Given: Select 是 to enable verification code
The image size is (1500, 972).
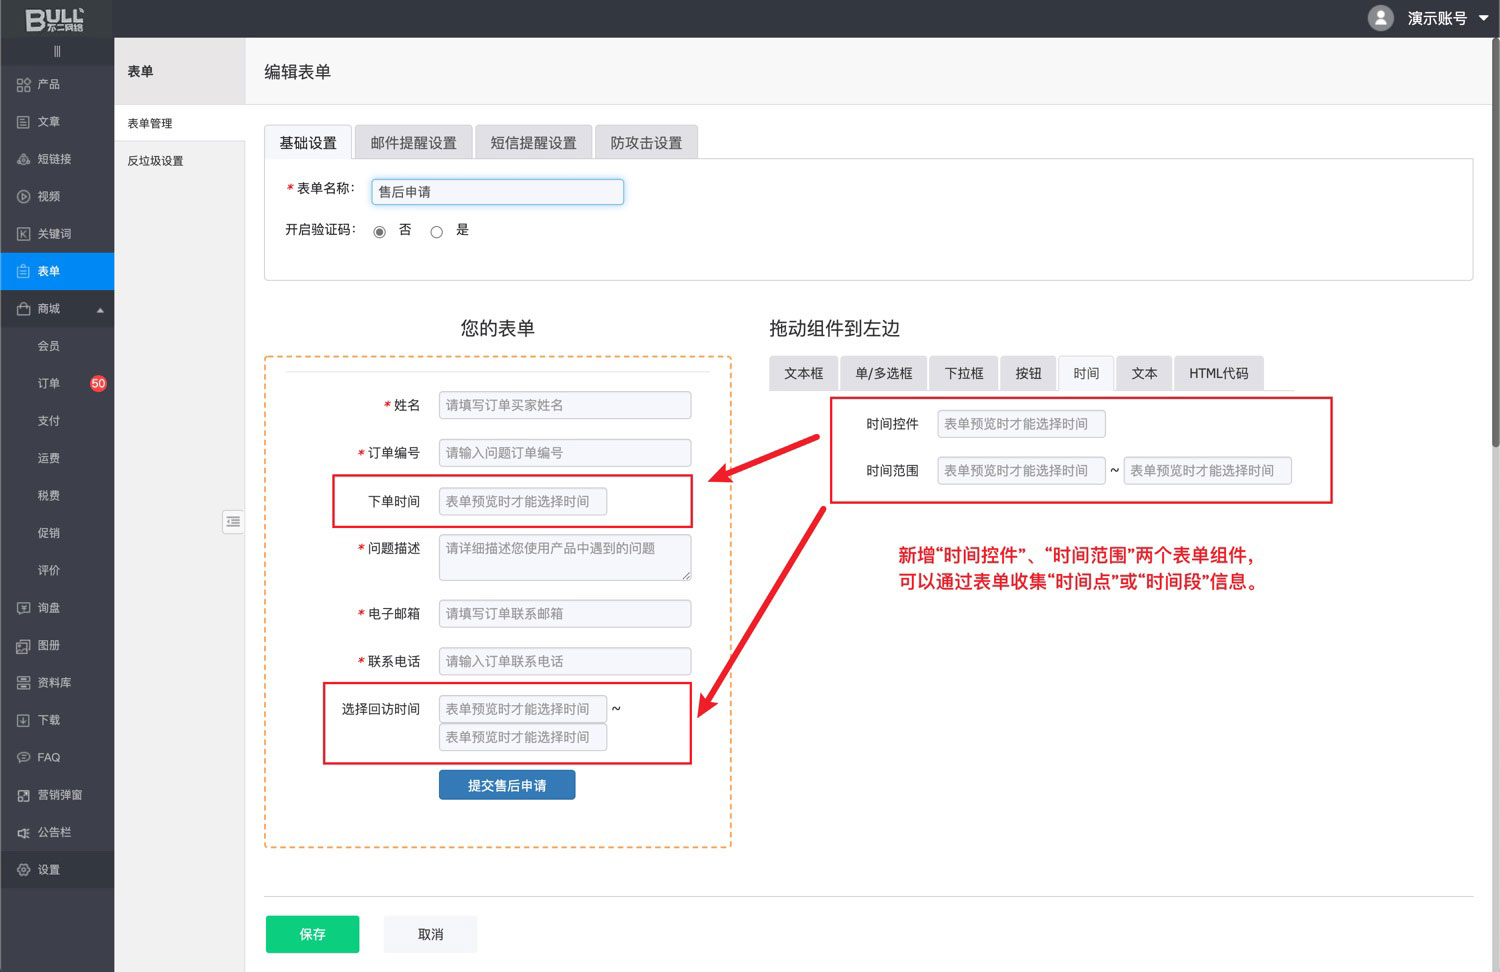Looking at the screenshot, I should coord(437,232).
